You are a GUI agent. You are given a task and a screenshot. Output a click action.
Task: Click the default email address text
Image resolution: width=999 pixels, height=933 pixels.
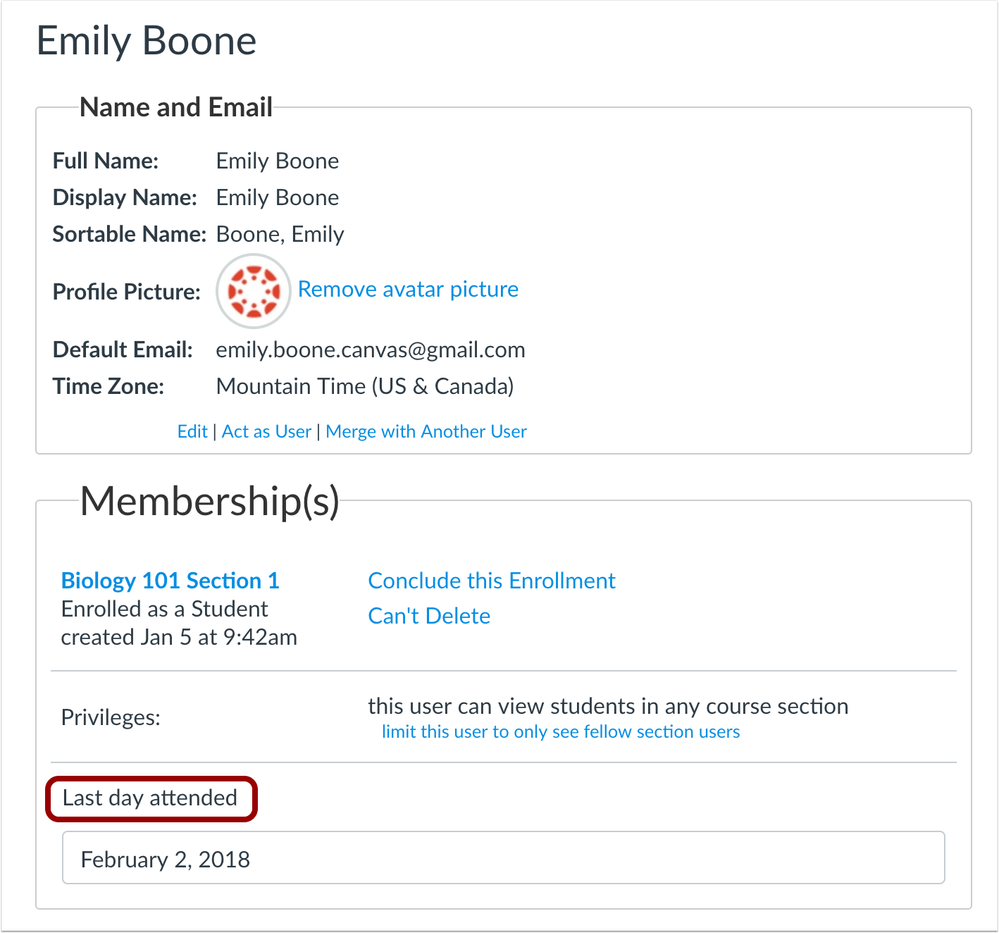(x=370, y=350)
